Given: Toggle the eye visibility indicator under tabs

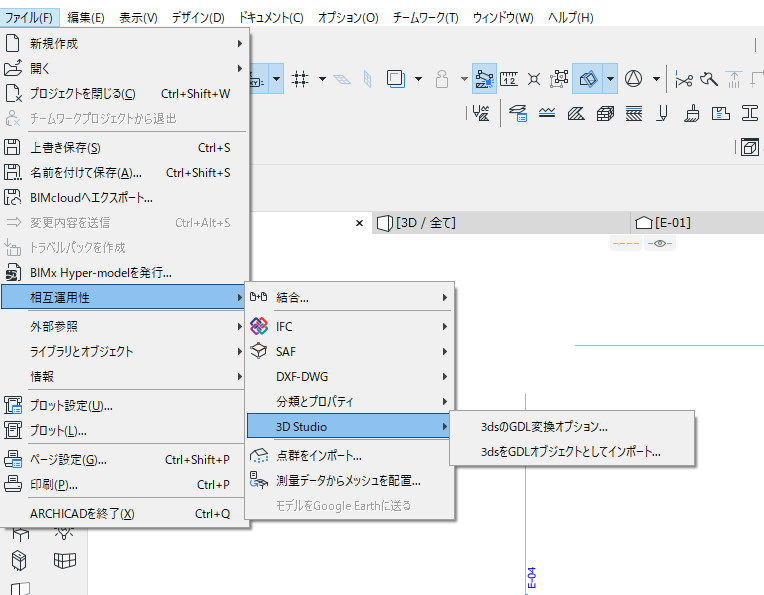Looking at the screenshot, I should [x=660, y=243].
